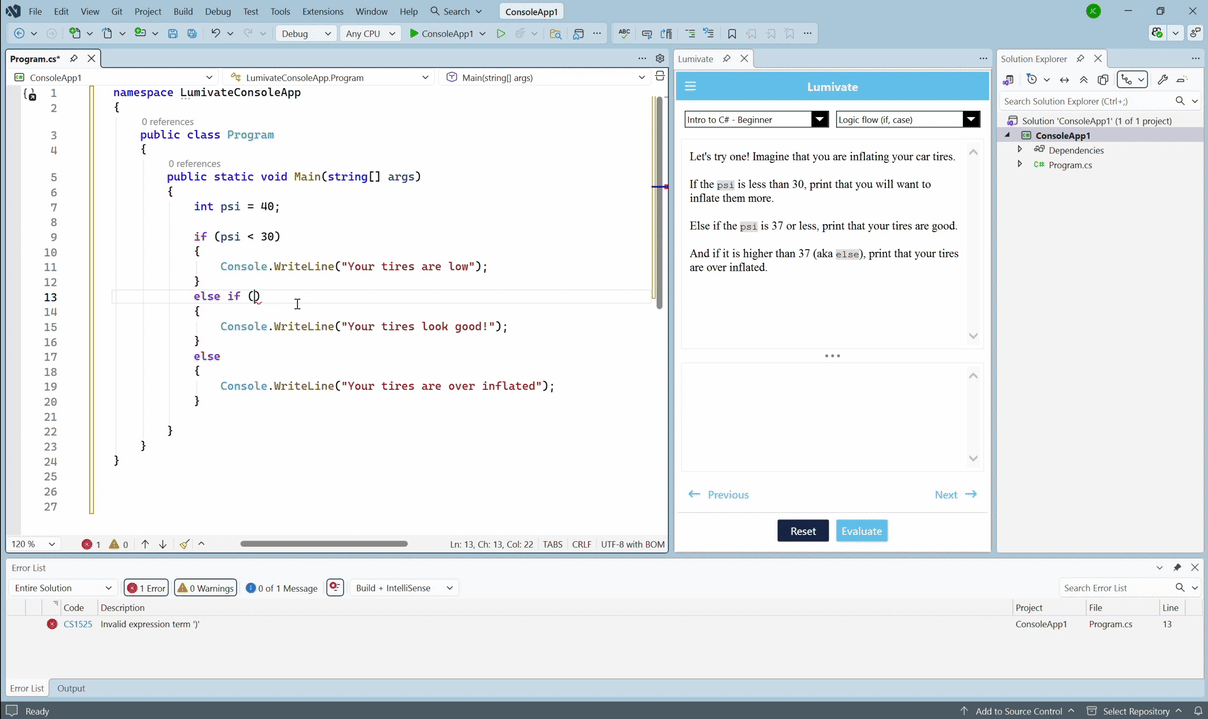The width and height of the screenshot is (1208, 719).
Task: Click the Save All toolbar icon
Action: click(x=192, y=33)
